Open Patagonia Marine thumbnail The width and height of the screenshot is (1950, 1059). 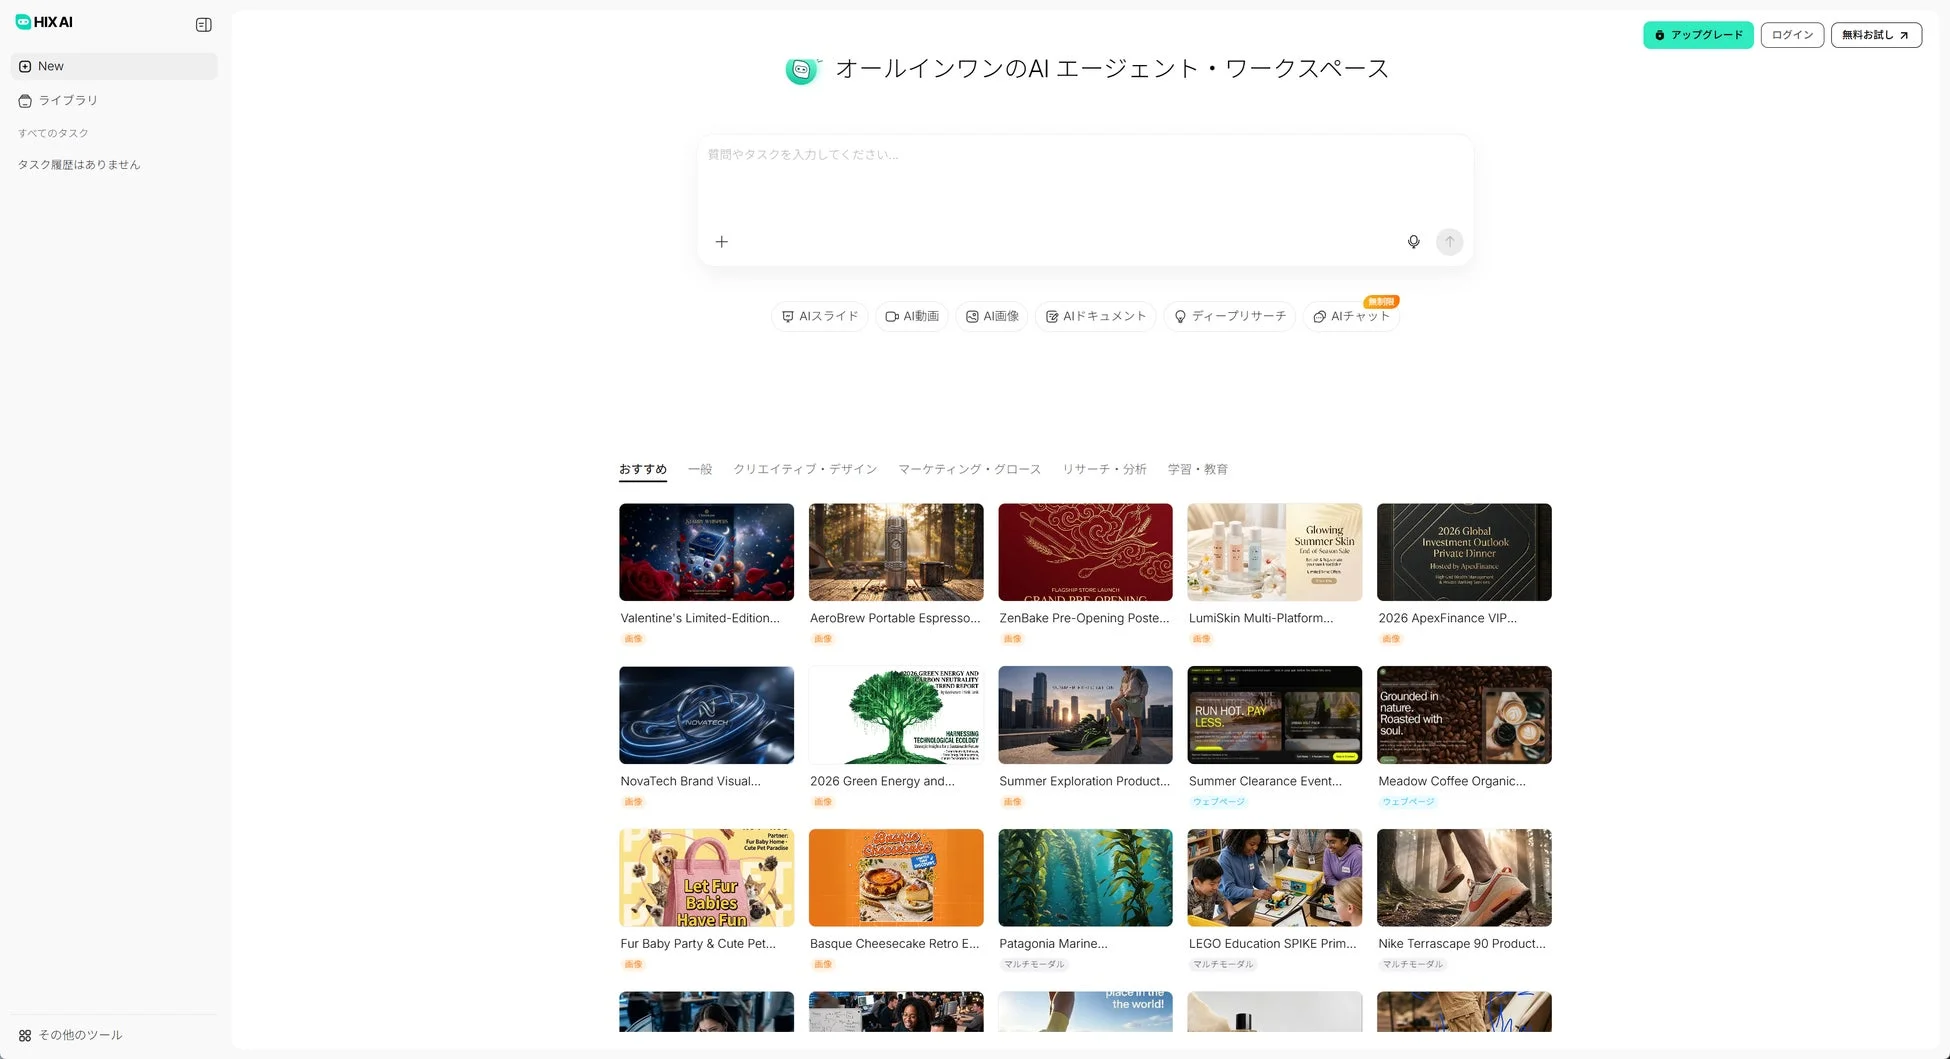1085,878
